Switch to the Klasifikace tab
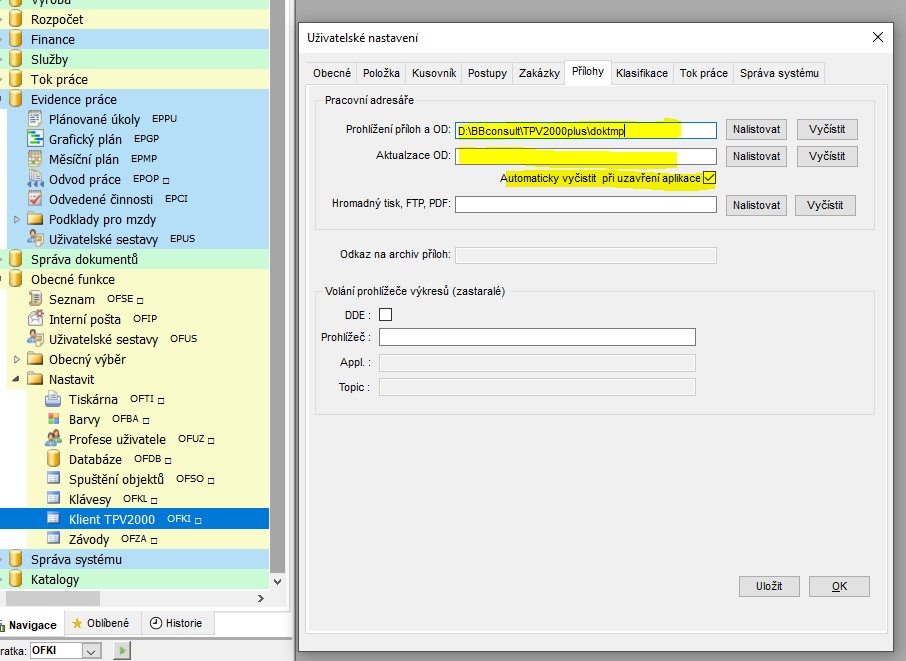 [x=641, y=73]
